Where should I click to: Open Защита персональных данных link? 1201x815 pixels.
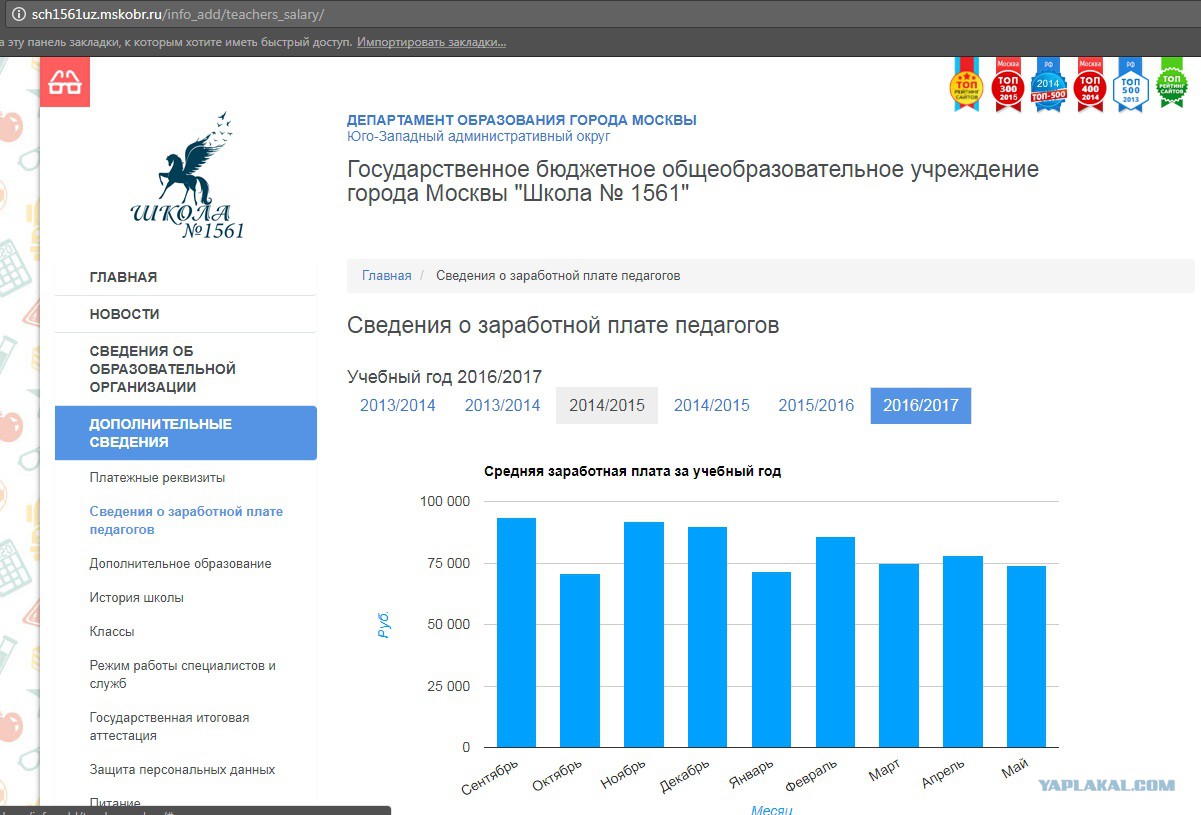[182, 770]
